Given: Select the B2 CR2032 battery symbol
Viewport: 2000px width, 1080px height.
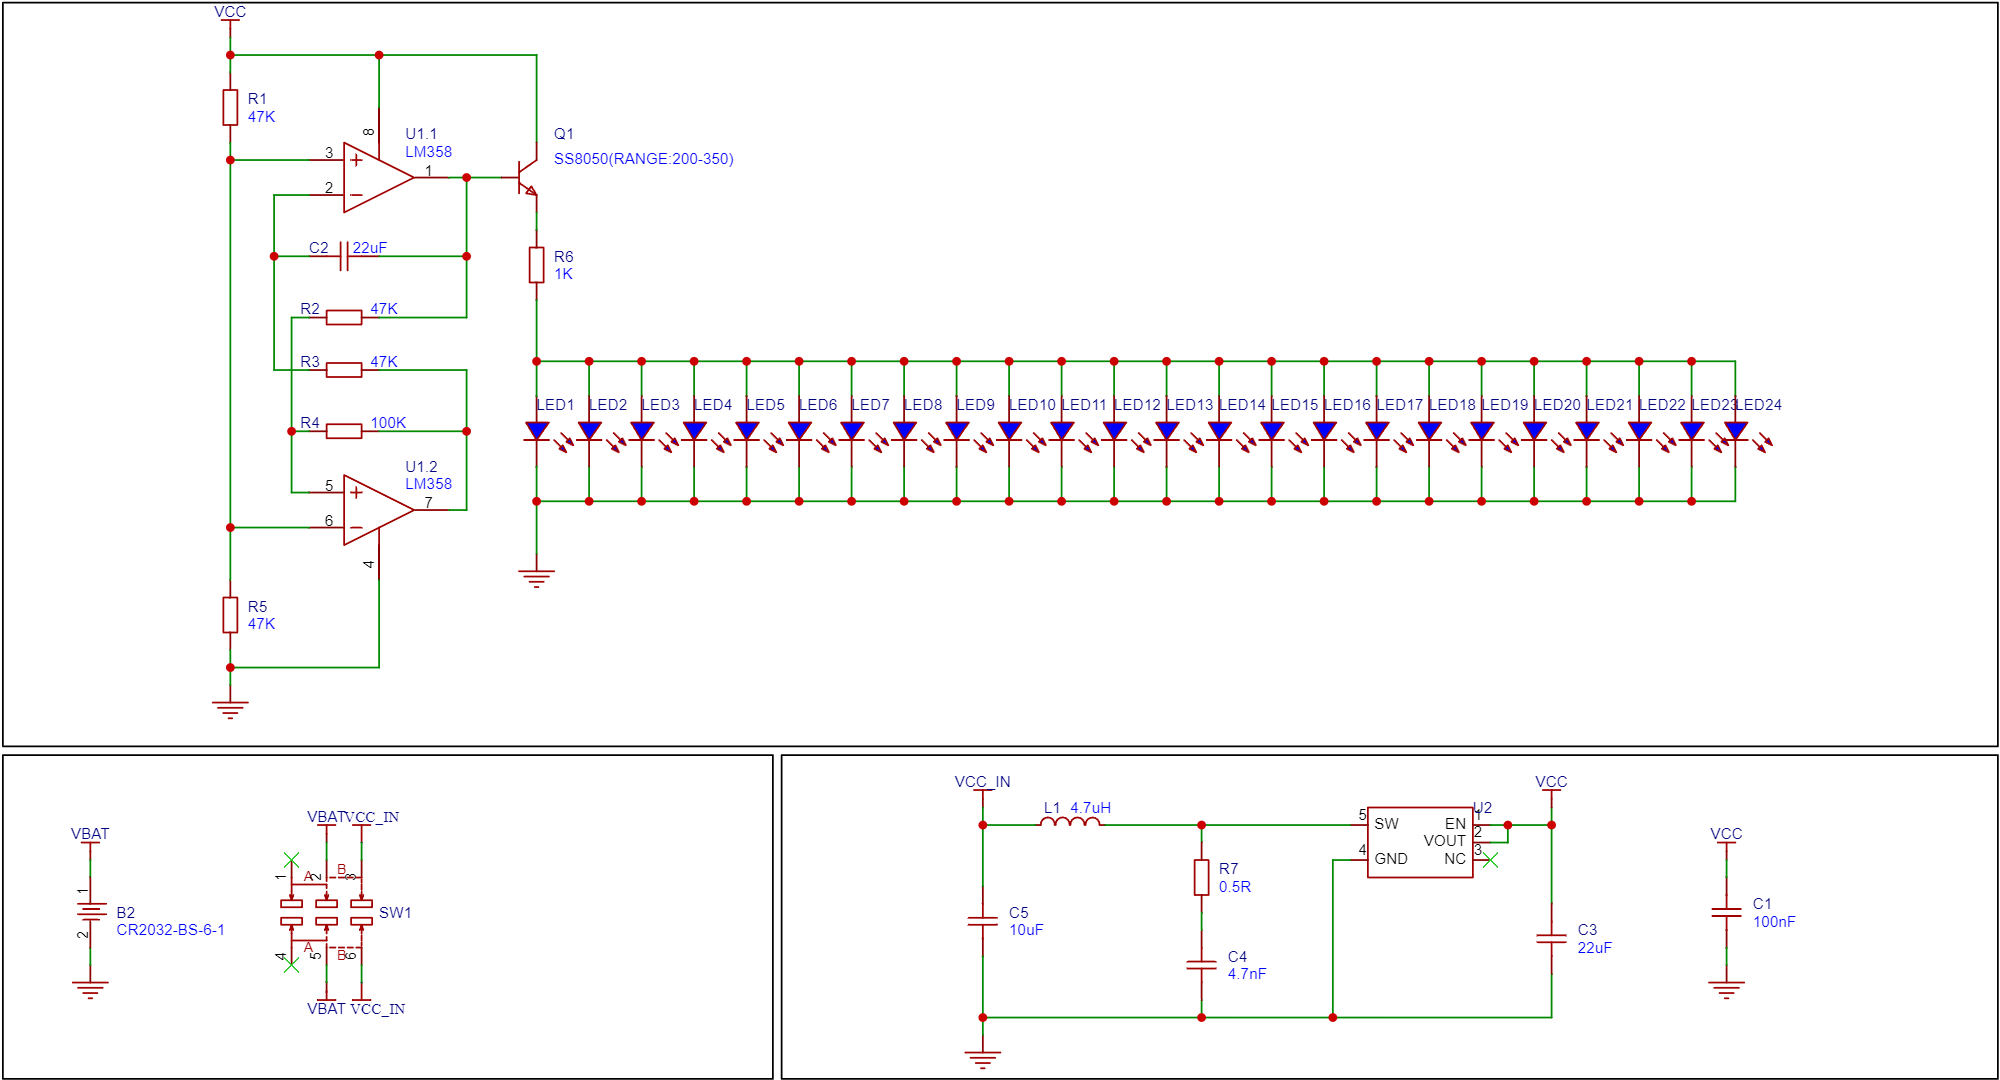Looking at the screenshot, I should tap(90, 911).
